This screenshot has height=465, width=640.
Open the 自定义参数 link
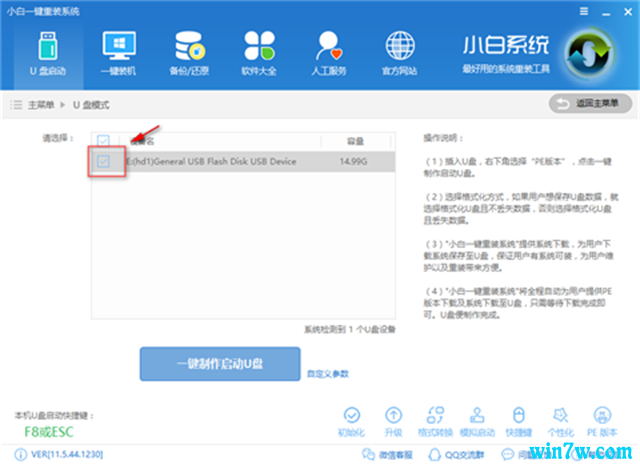click(x=328, y=374)
